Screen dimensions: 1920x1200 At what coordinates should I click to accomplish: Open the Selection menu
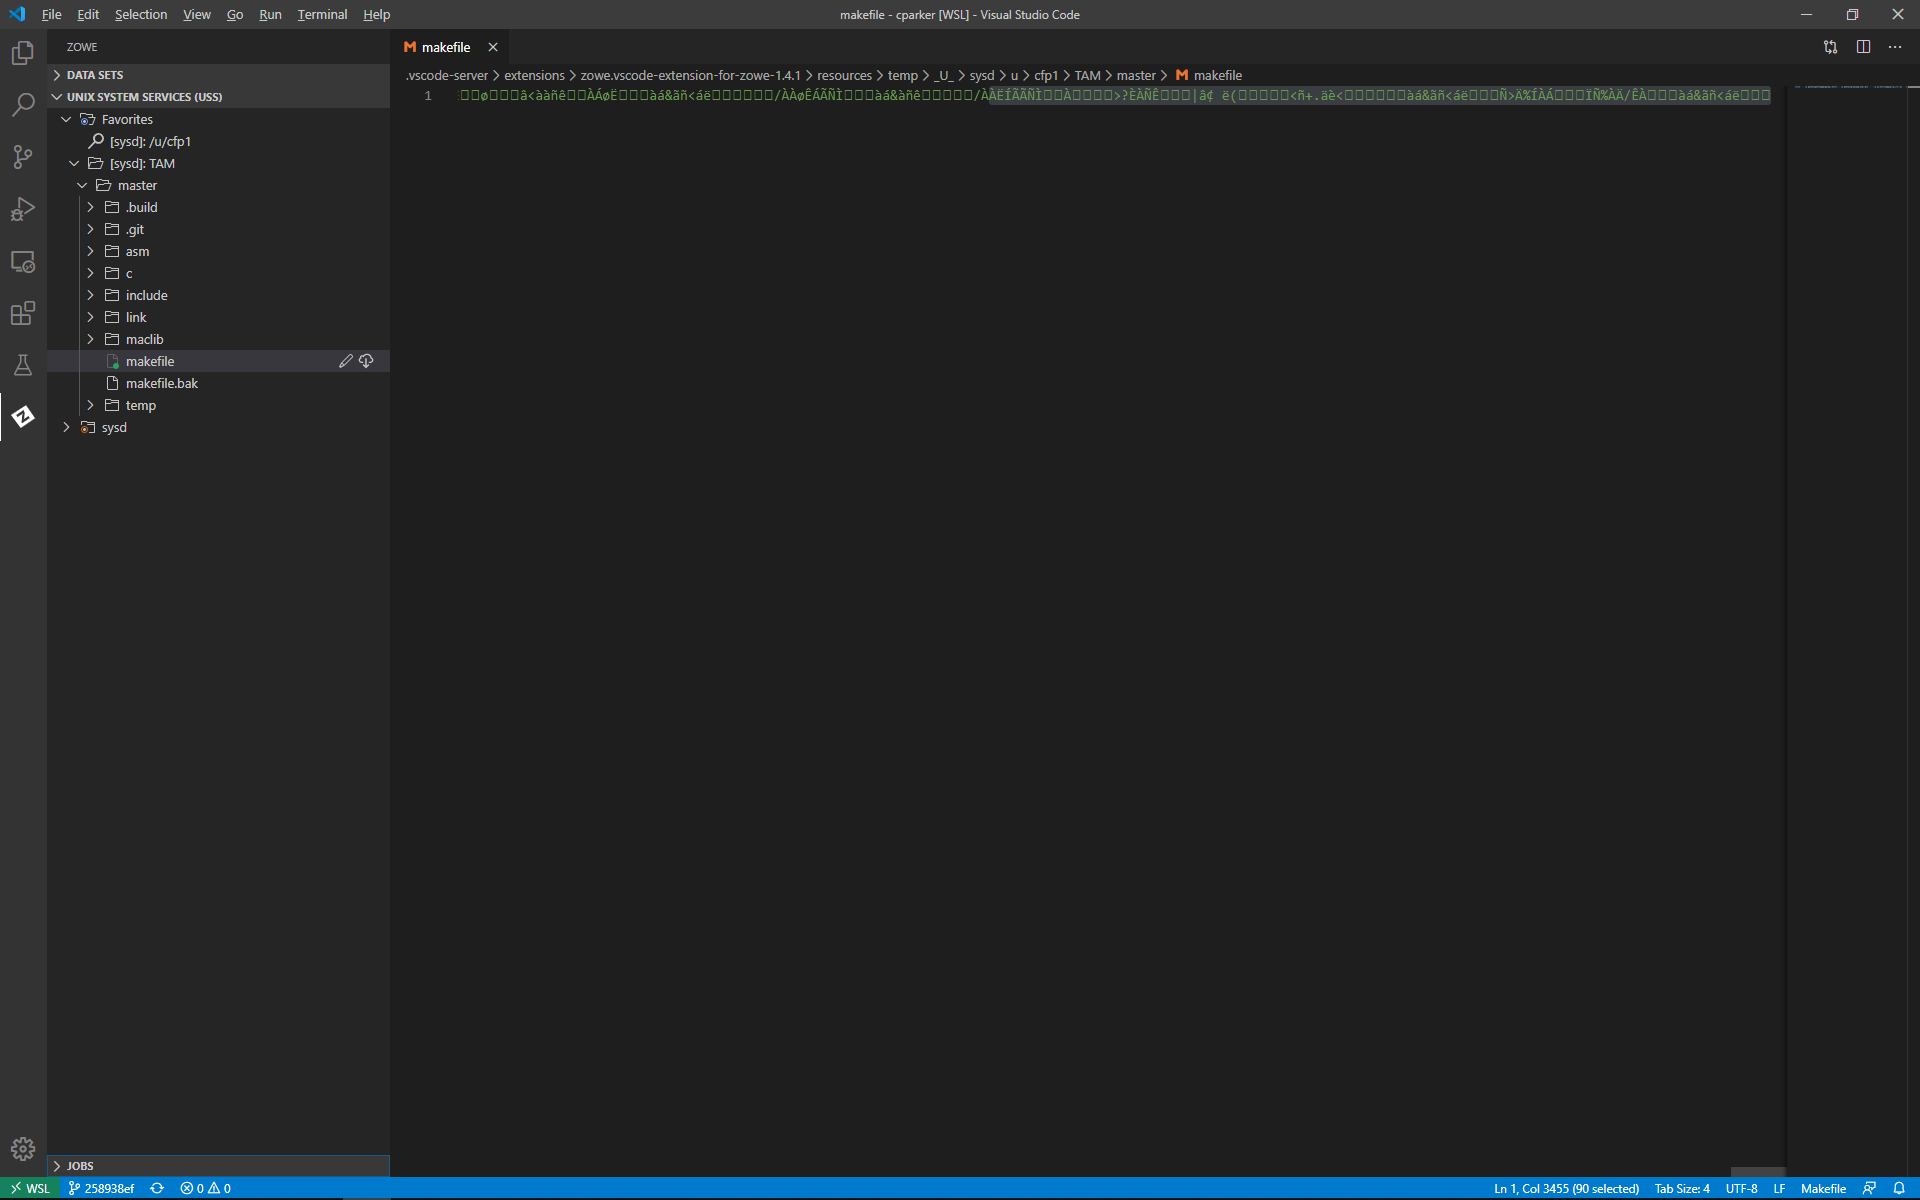(x=141, y=14)
